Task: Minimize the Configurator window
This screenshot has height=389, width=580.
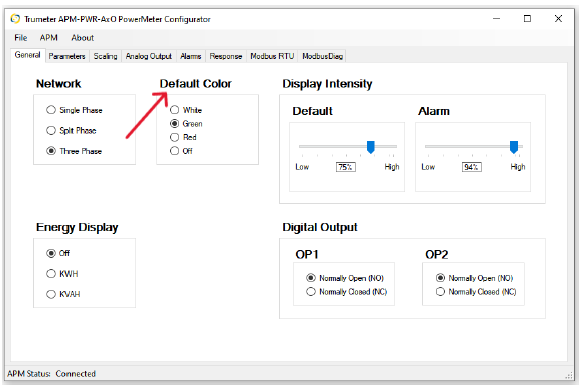Action: pyautogui.click(x=496, y=18)
